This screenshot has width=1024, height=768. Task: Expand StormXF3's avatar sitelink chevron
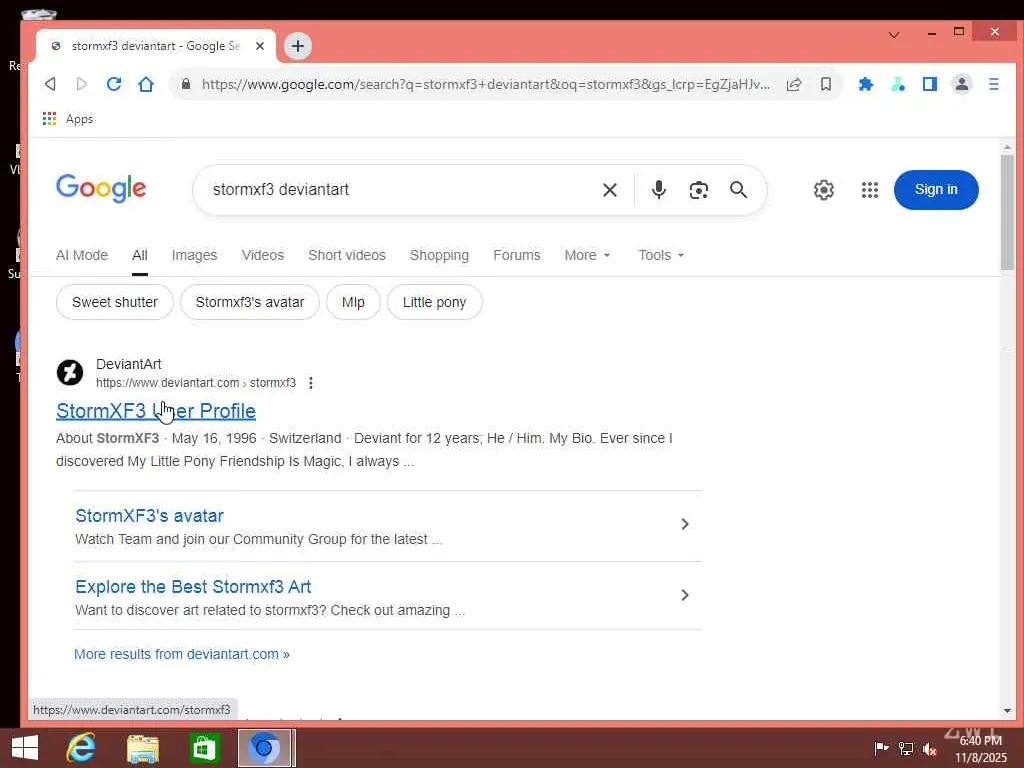click(684, 524)
